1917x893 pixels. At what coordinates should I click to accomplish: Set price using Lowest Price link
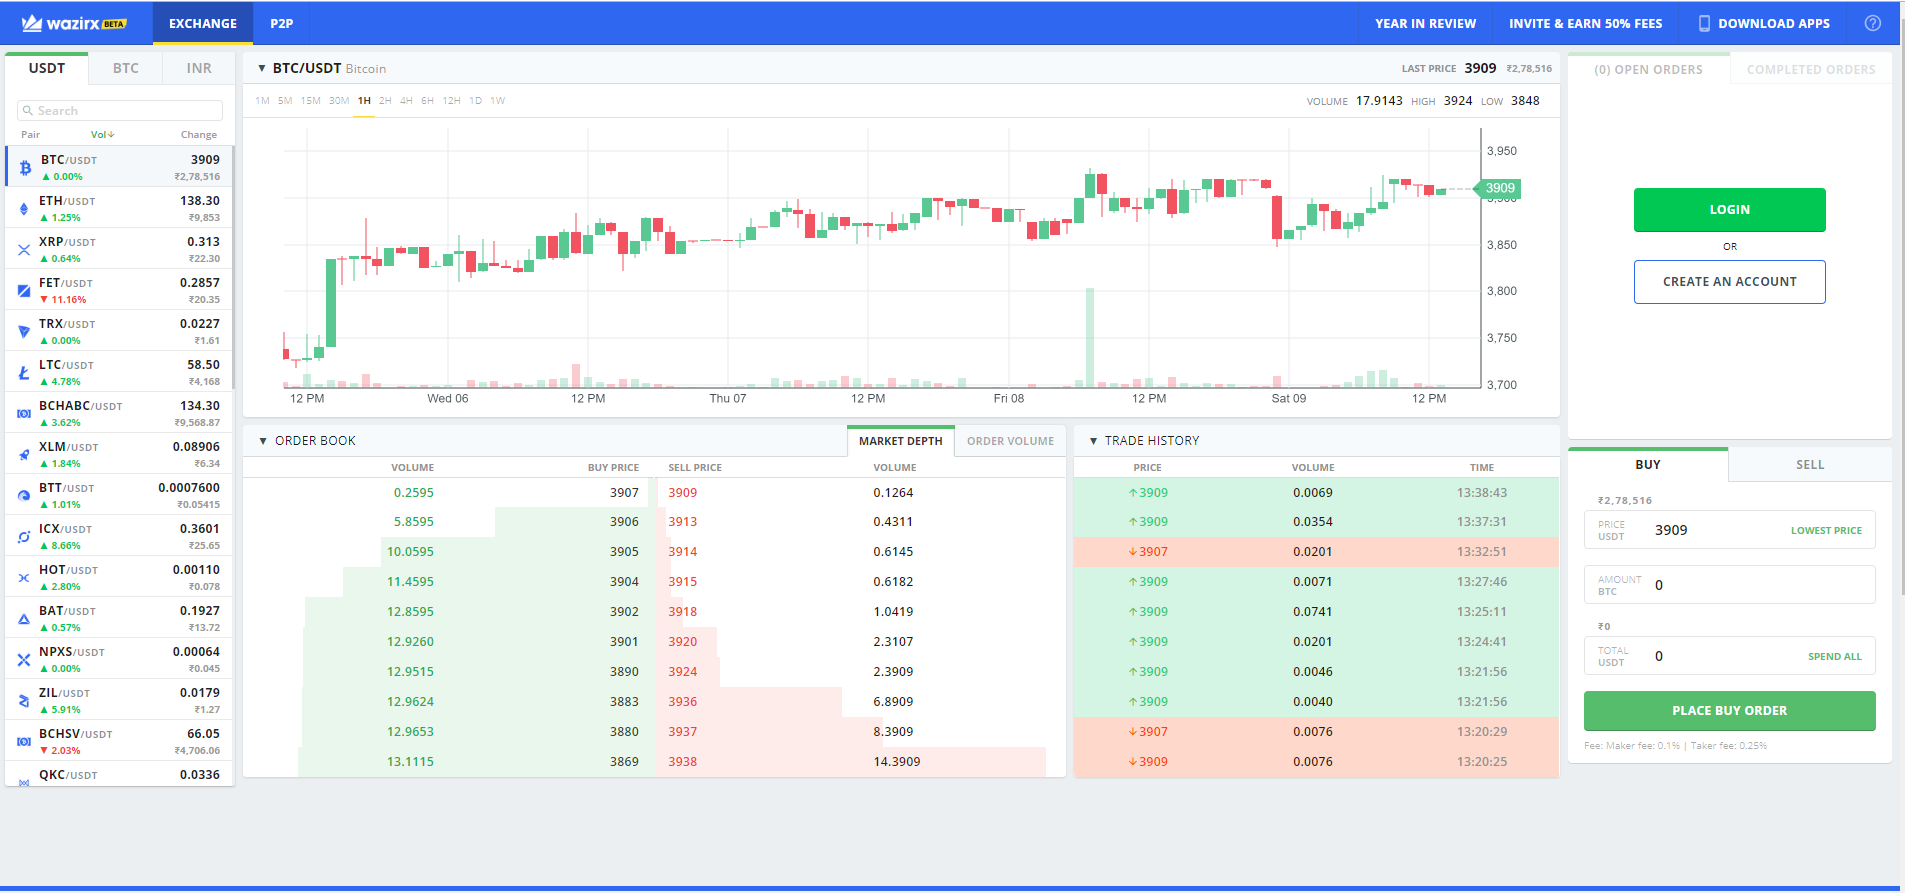[1826, 531]
